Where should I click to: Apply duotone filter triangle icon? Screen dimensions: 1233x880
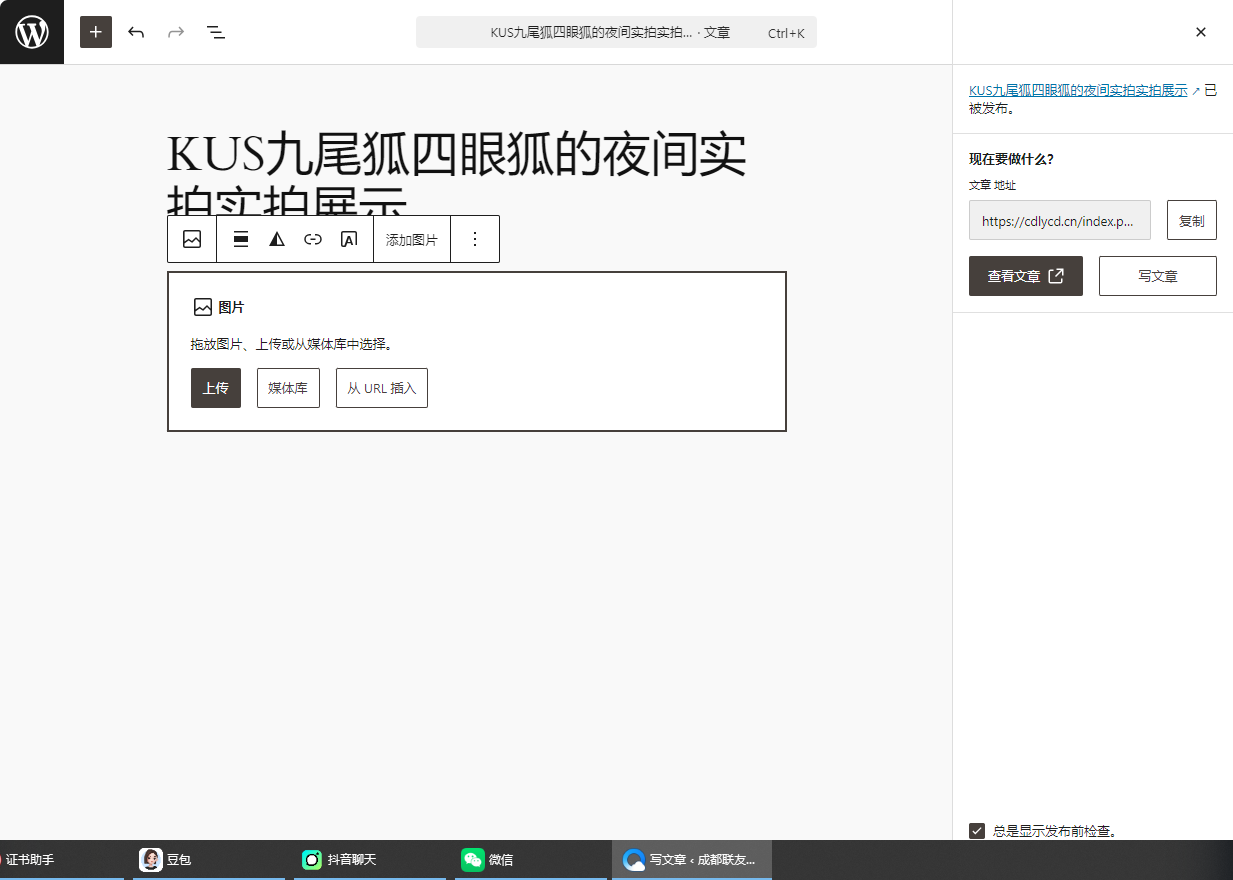click(277, 239)
